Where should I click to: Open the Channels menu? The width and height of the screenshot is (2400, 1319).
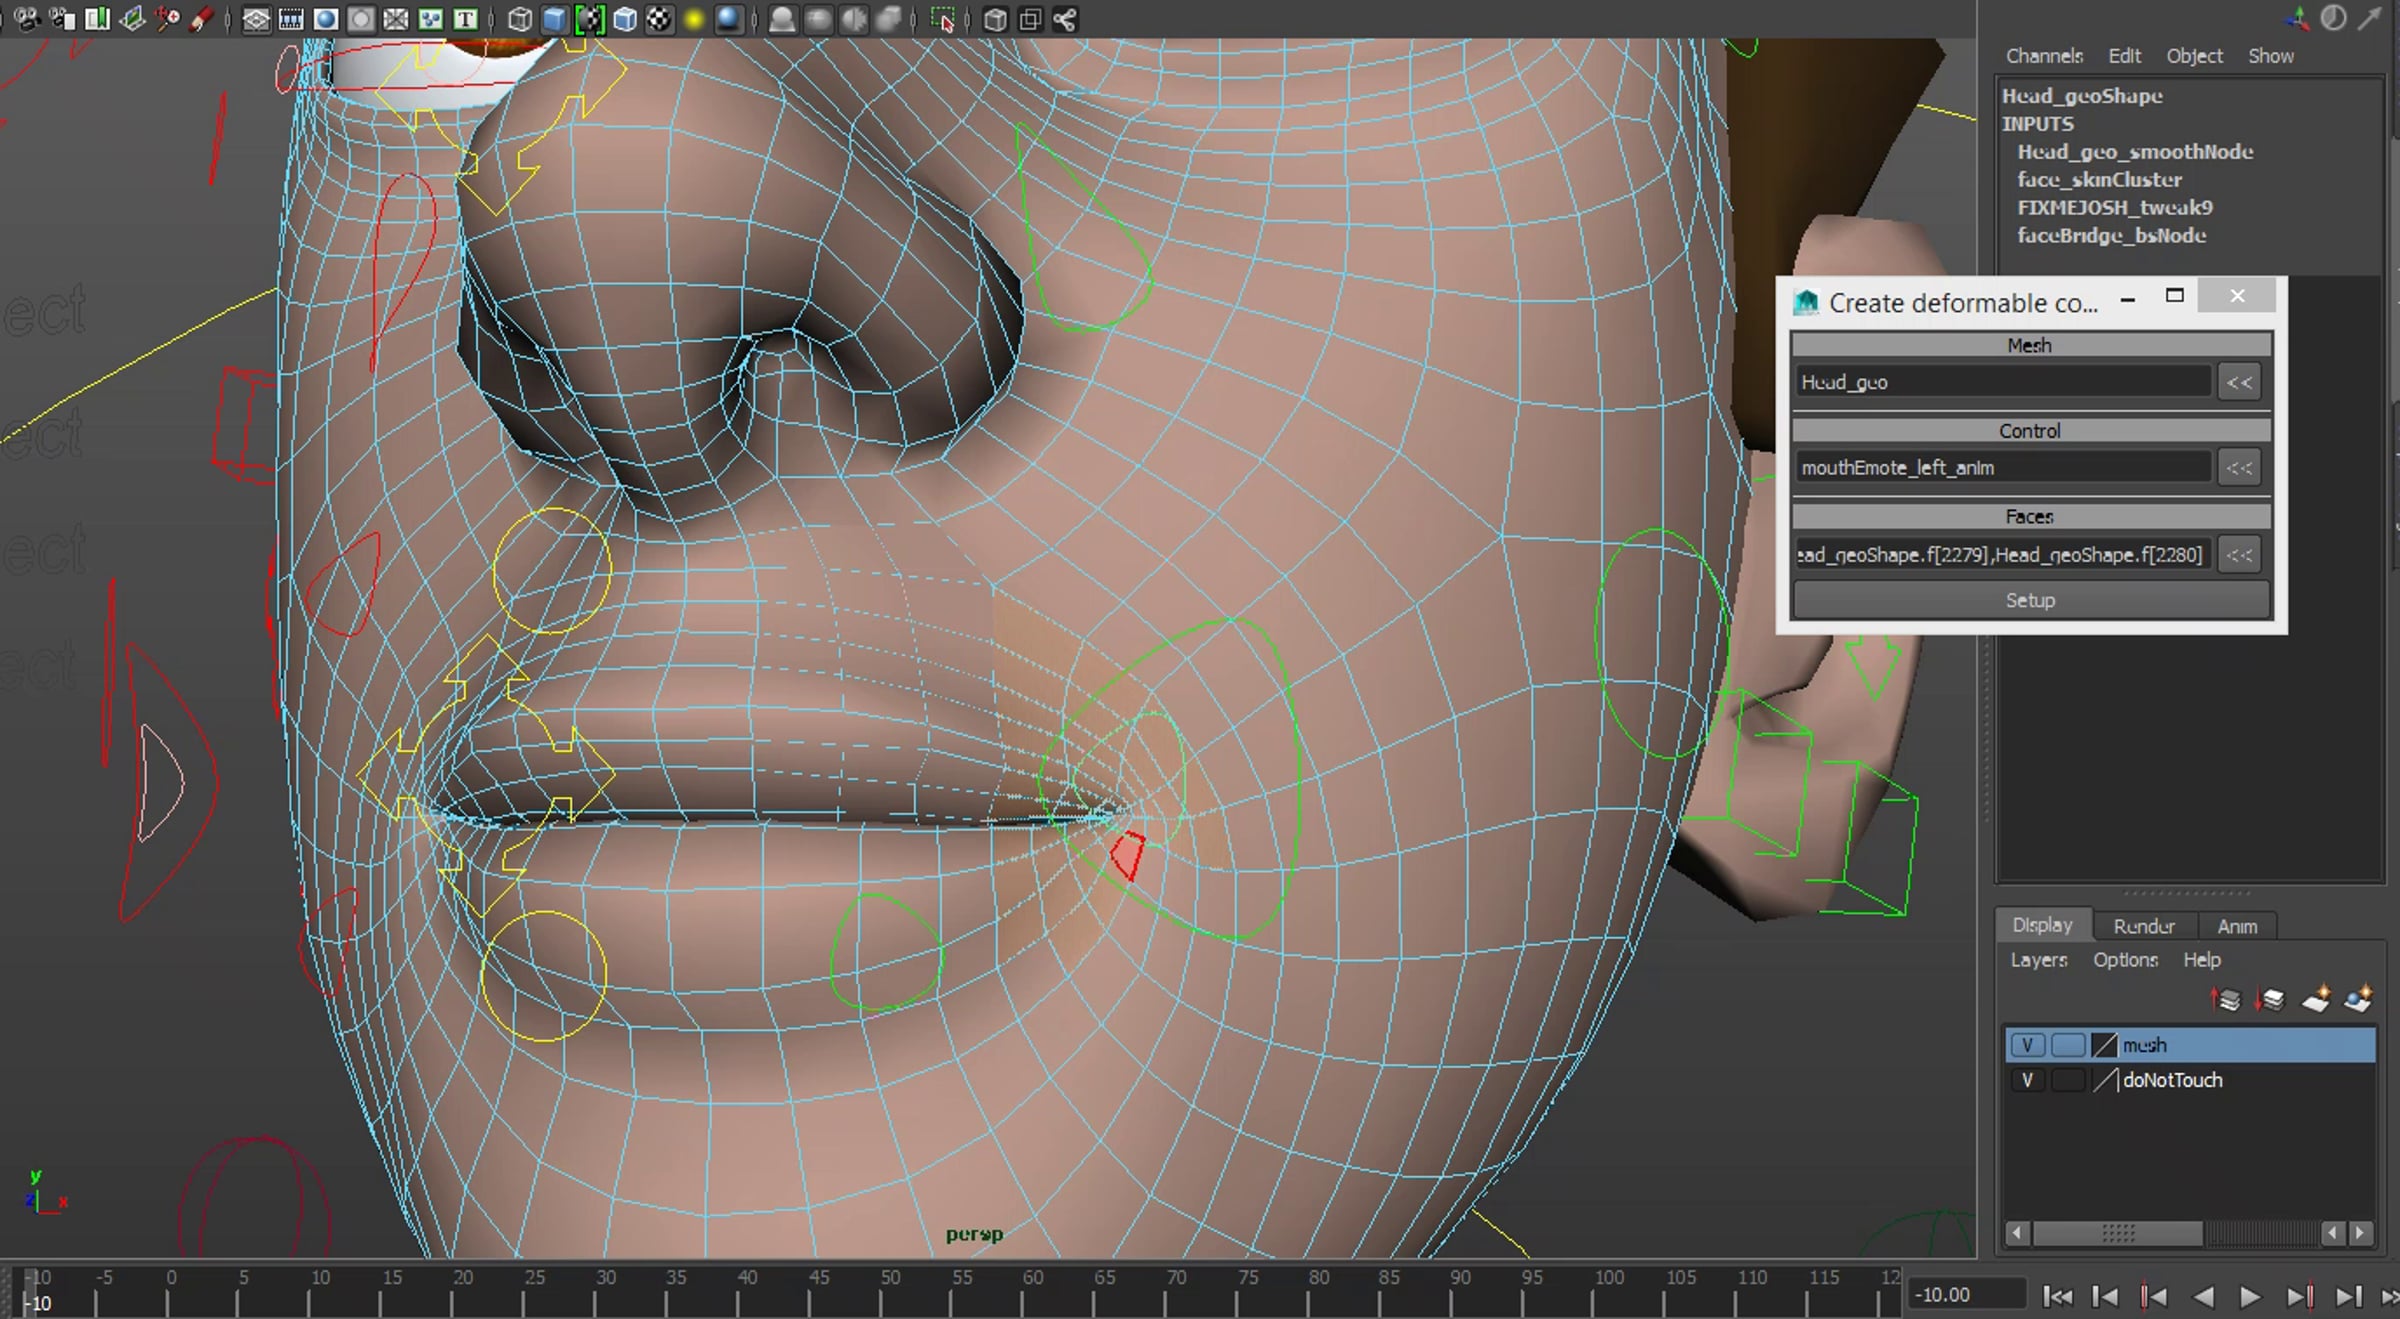[2044, 56]
